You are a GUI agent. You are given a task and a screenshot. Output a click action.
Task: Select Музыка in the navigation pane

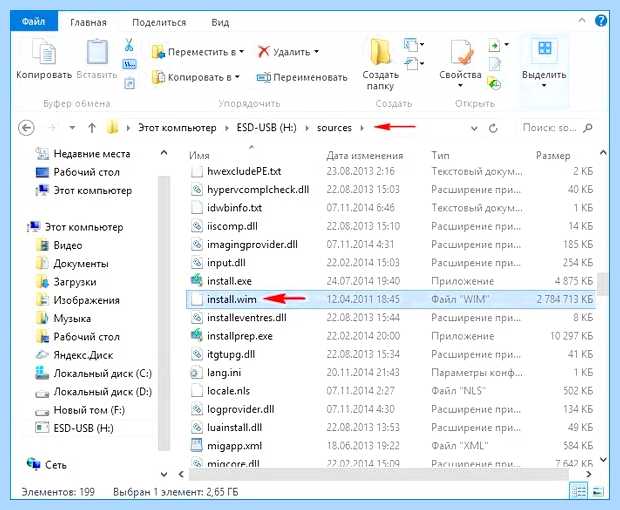click(x=72, y=318)
